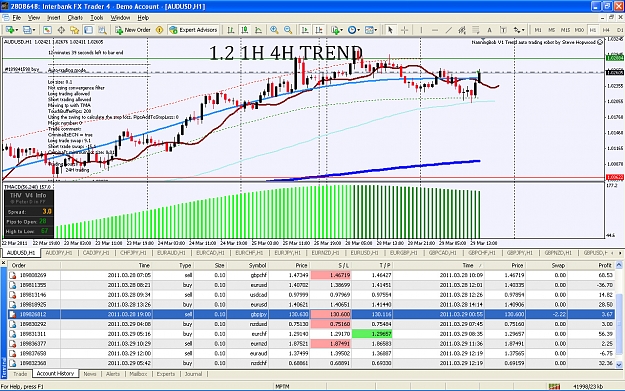Expand the Profiles dropdown arrow
625x391 pixels.
[34, 30]
